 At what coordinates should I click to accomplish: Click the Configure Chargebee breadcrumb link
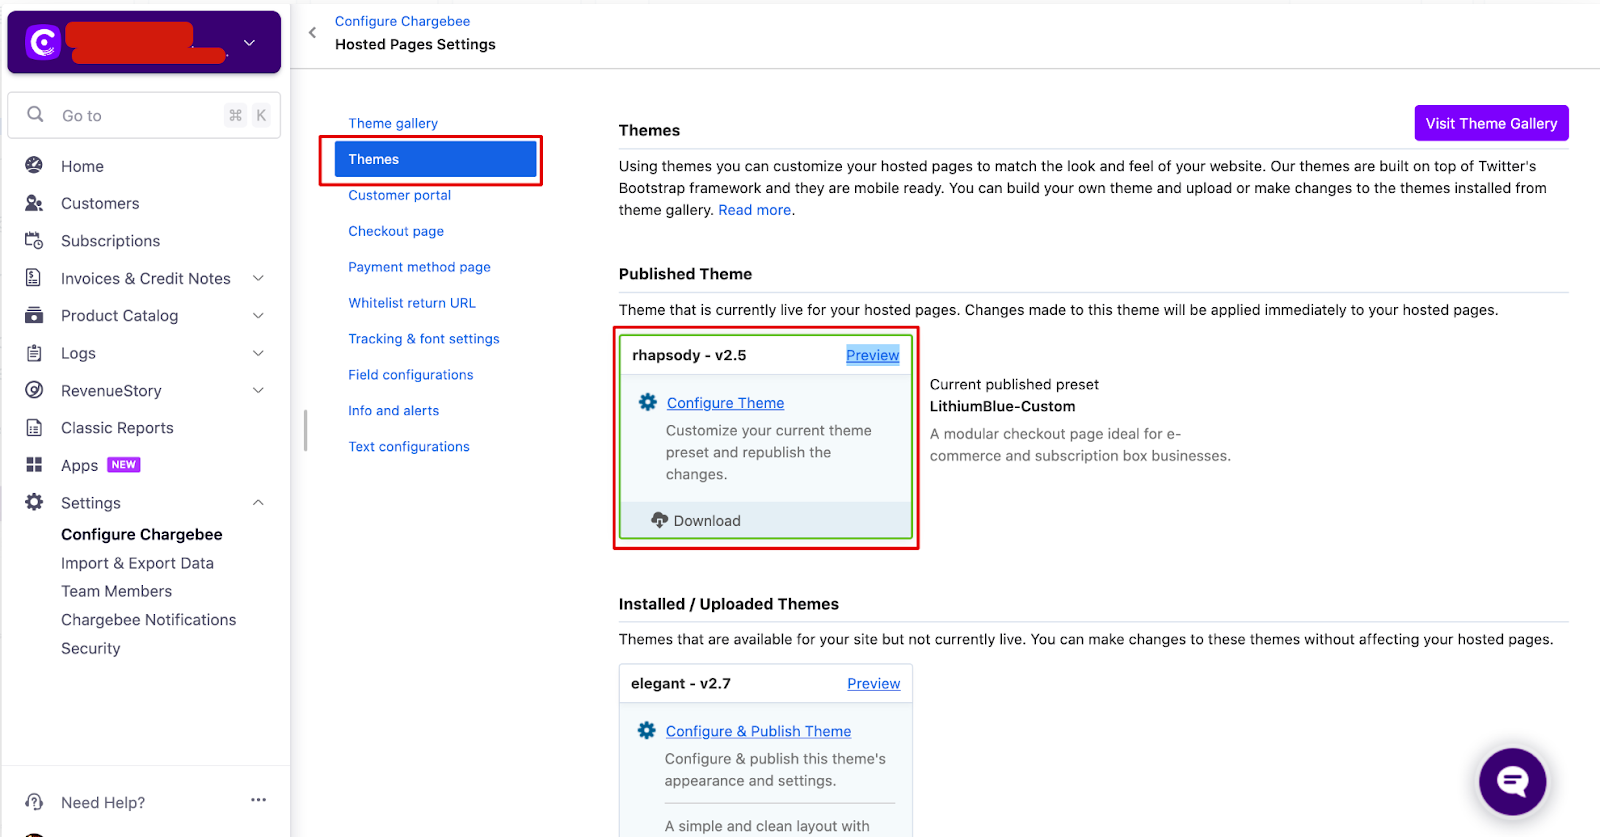pos(402,21)
